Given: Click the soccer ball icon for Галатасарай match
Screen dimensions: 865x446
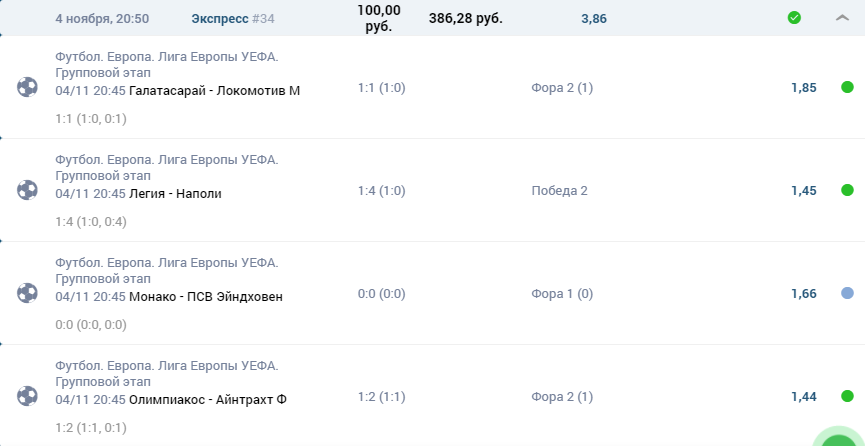Looking at the screenshot, I should click(27, 87).
